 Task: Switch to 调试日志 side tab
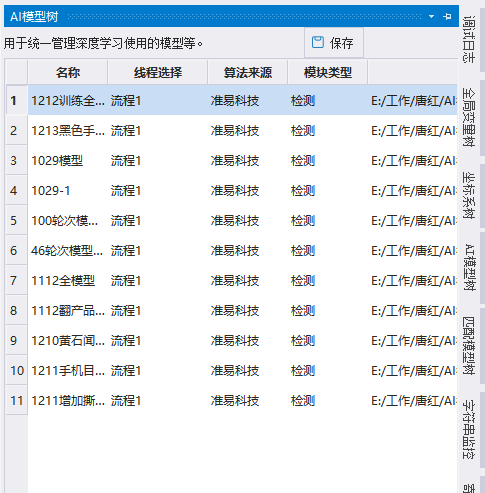click(469, 39)
